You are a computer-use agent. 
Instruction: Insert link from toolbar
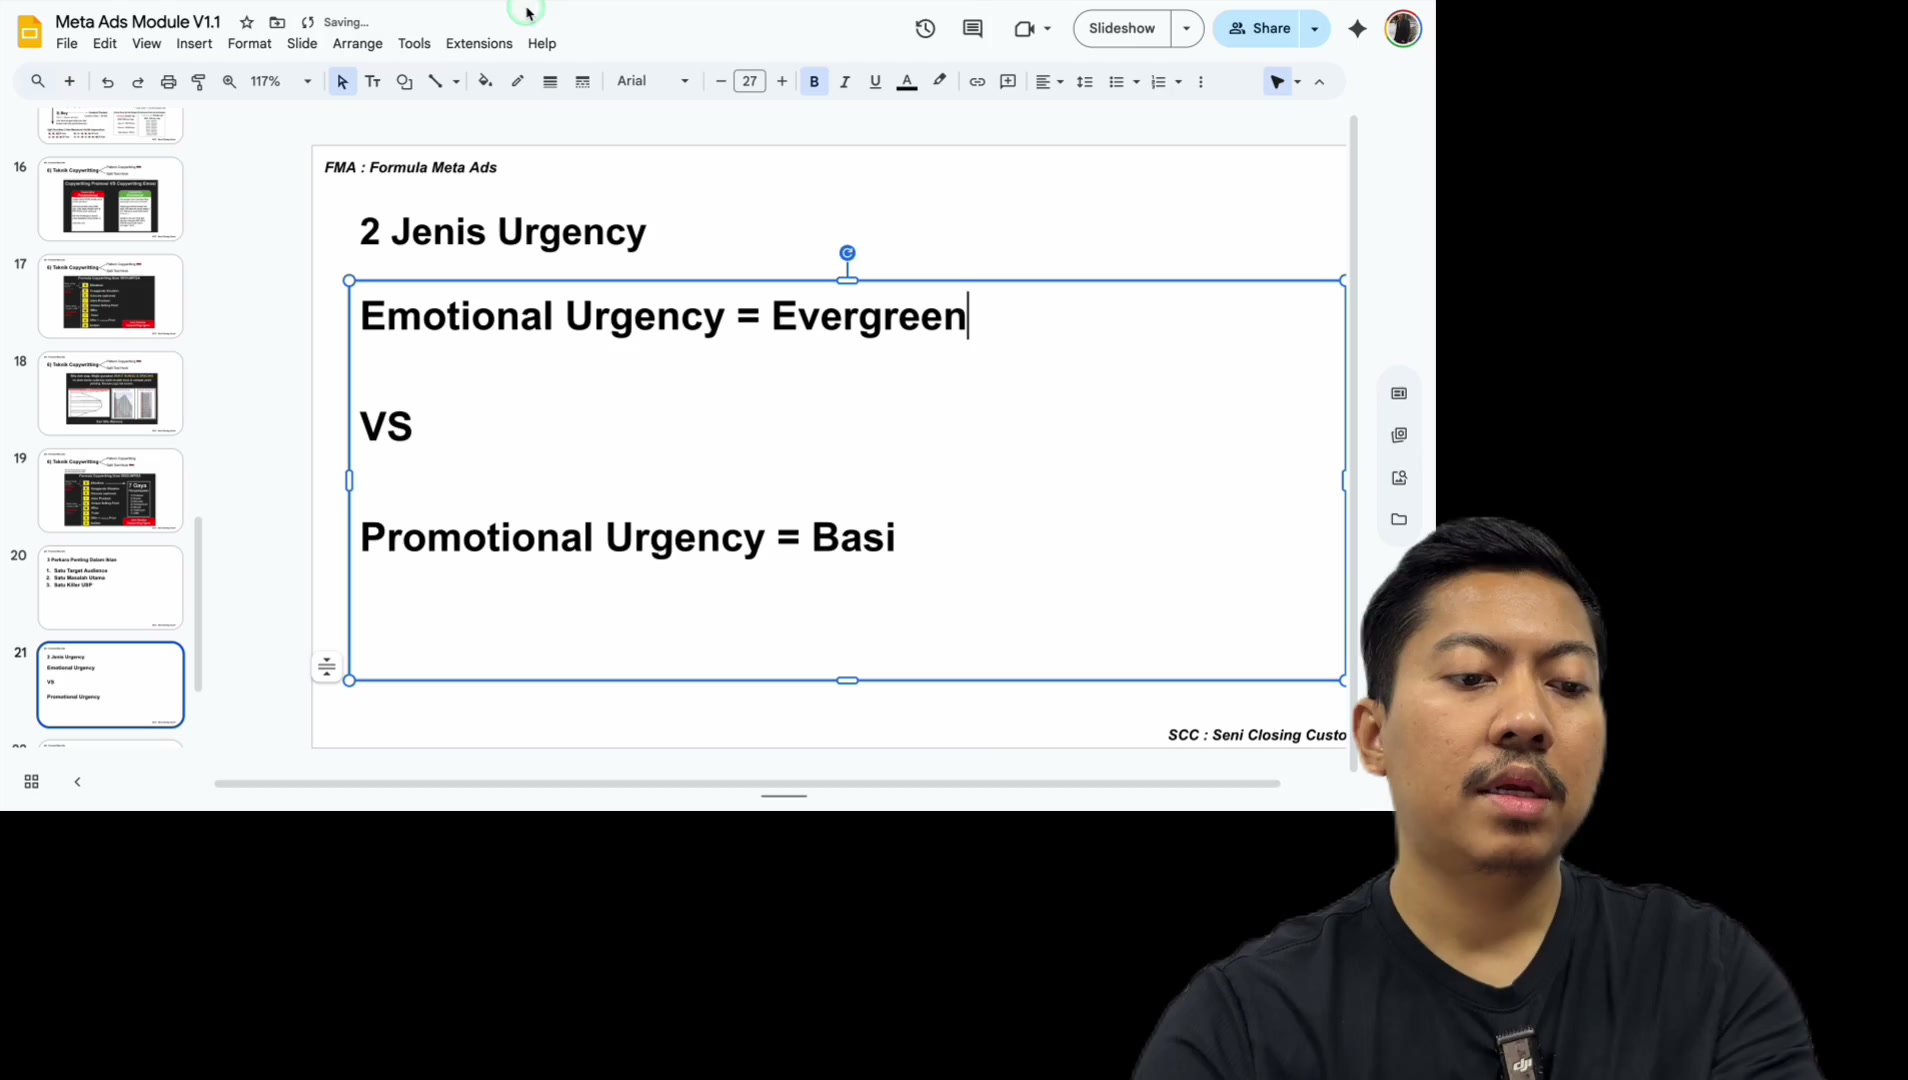(x=977, y=82)
